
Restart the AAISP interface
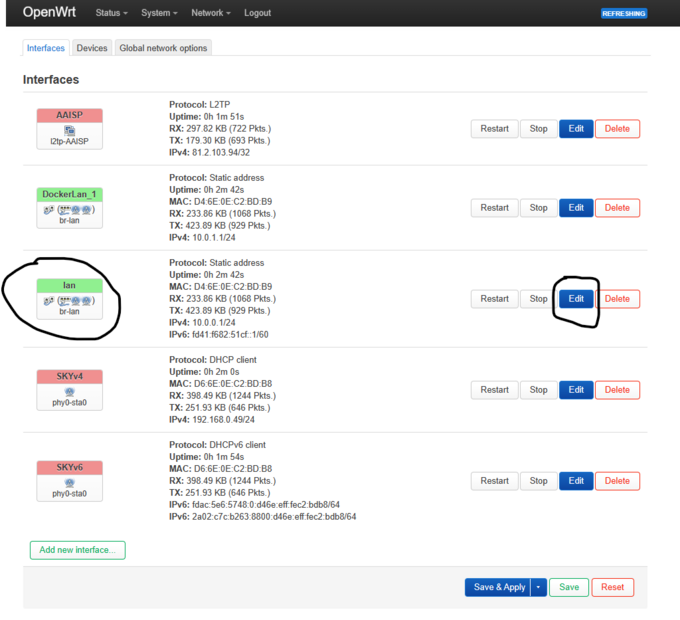tap(494, 128)
